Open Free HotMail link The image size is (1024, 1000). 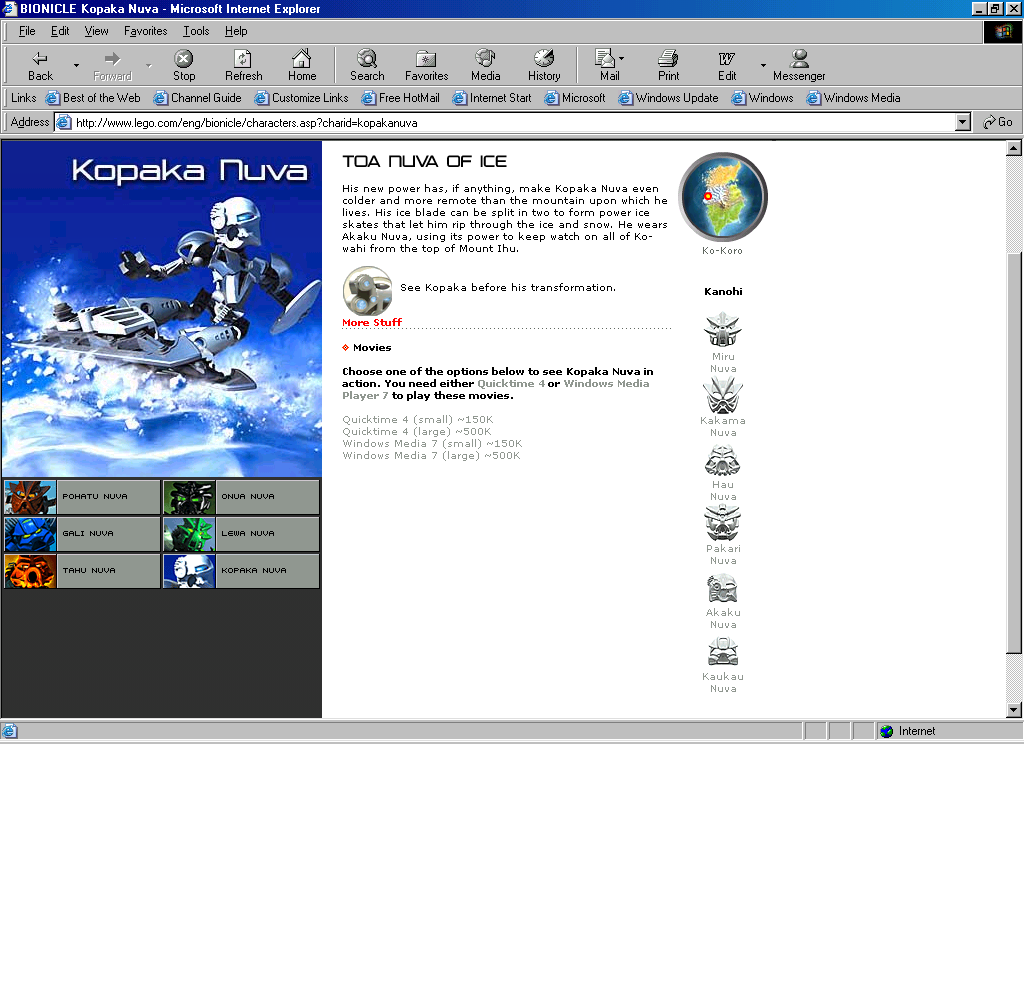point(400,98)
